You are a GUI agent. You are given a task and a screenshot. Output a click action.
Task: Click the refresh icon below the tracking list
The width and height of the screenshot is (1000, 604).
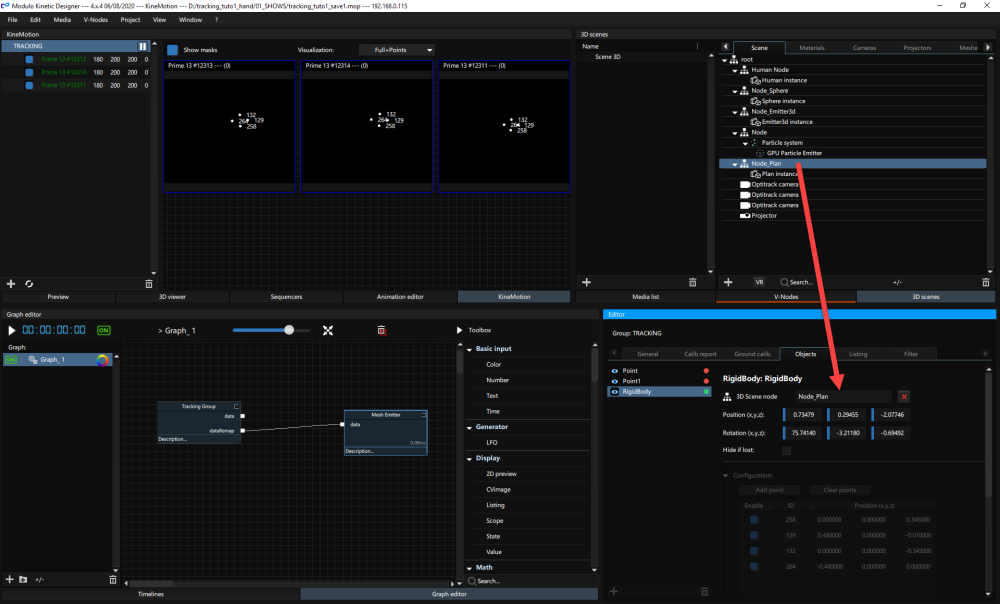29,284
